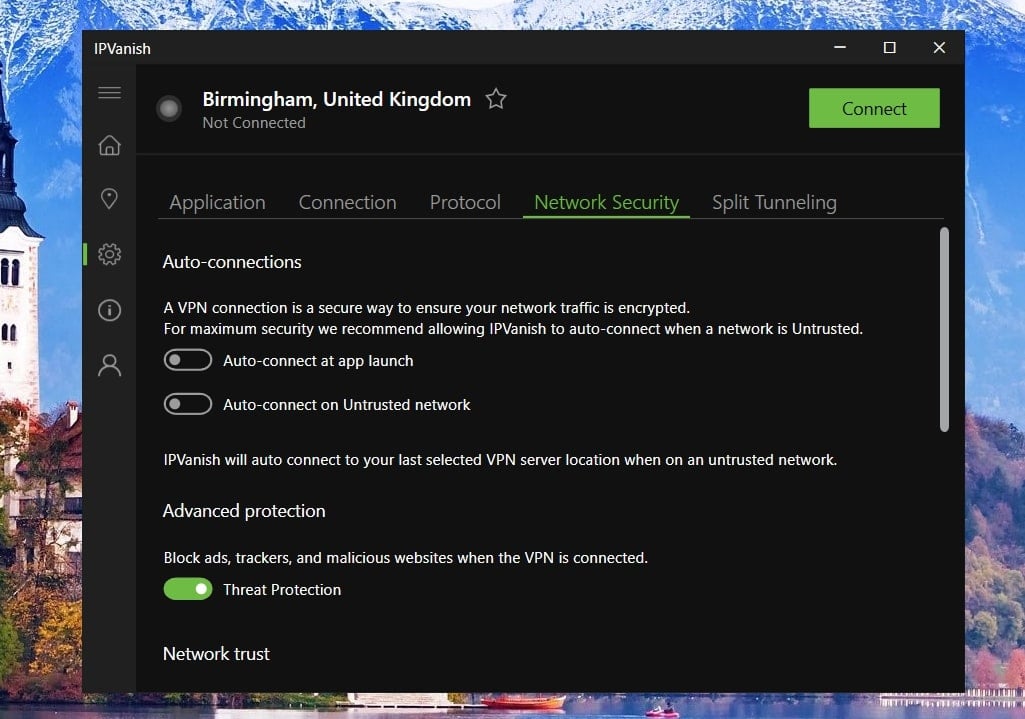Image resolution: width=1025 pixels, height=719 pixels.
Task: Select the Network Security tab
Action: pos(606,203)
